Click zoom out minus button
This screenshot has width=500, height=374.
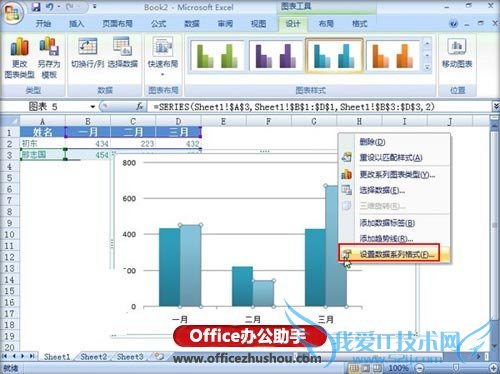point(419,368)
